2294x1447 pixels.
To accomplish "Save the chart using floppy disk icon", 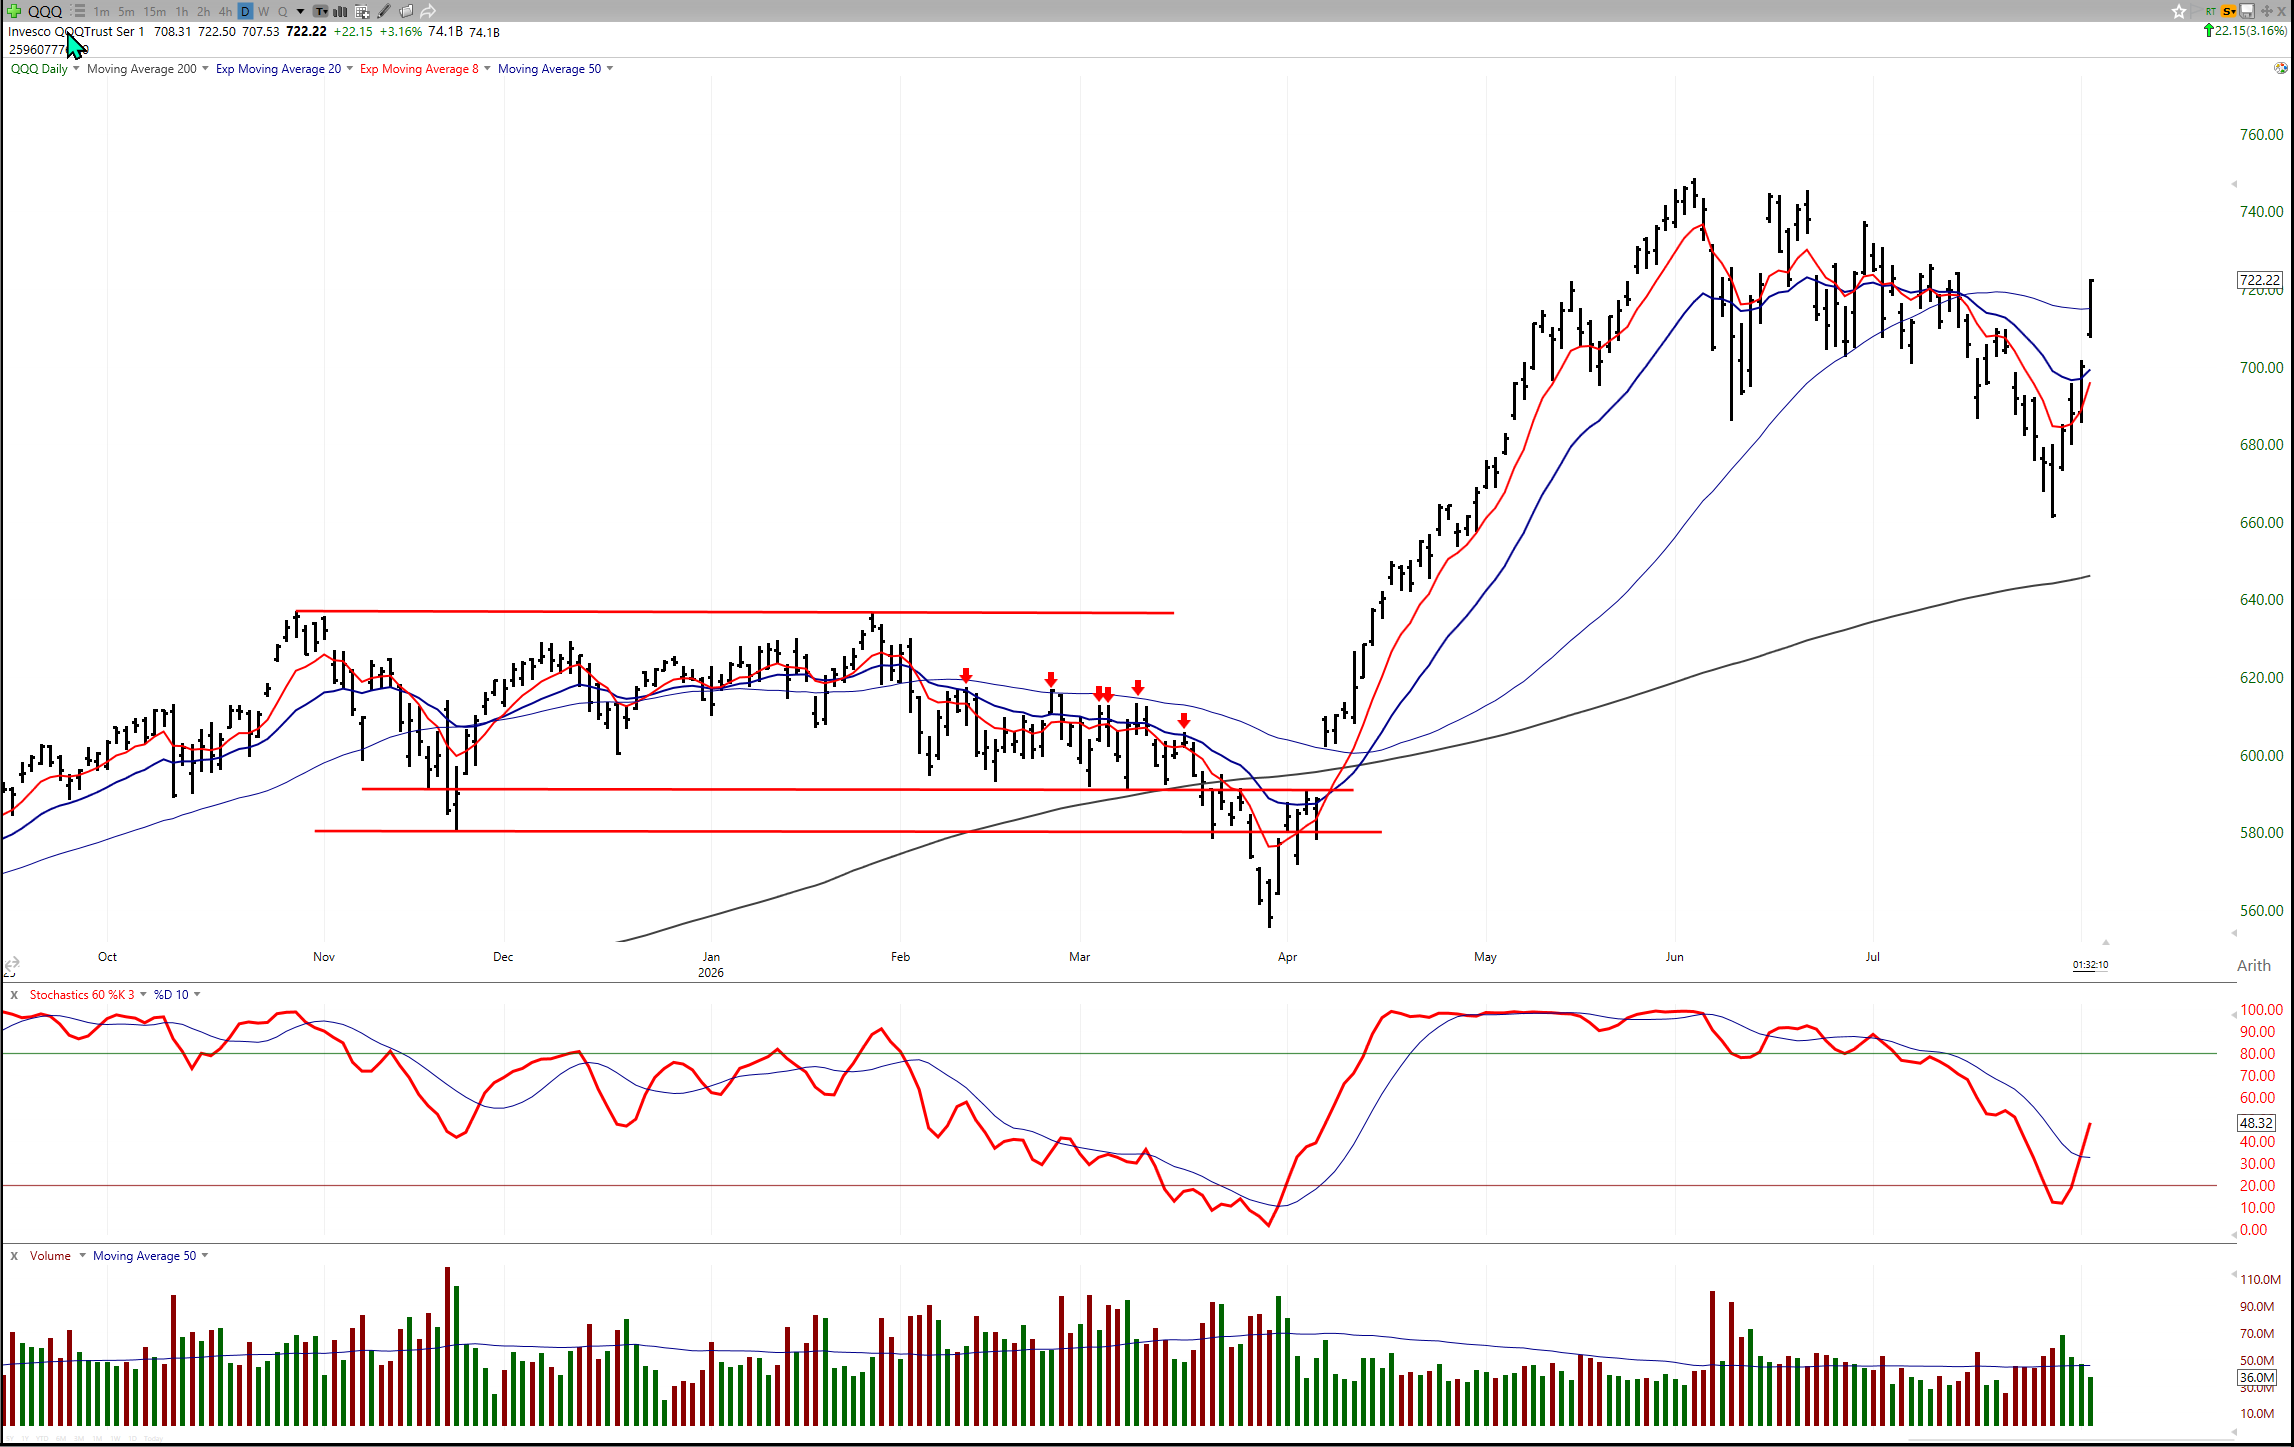I will tap(2247, 11).
